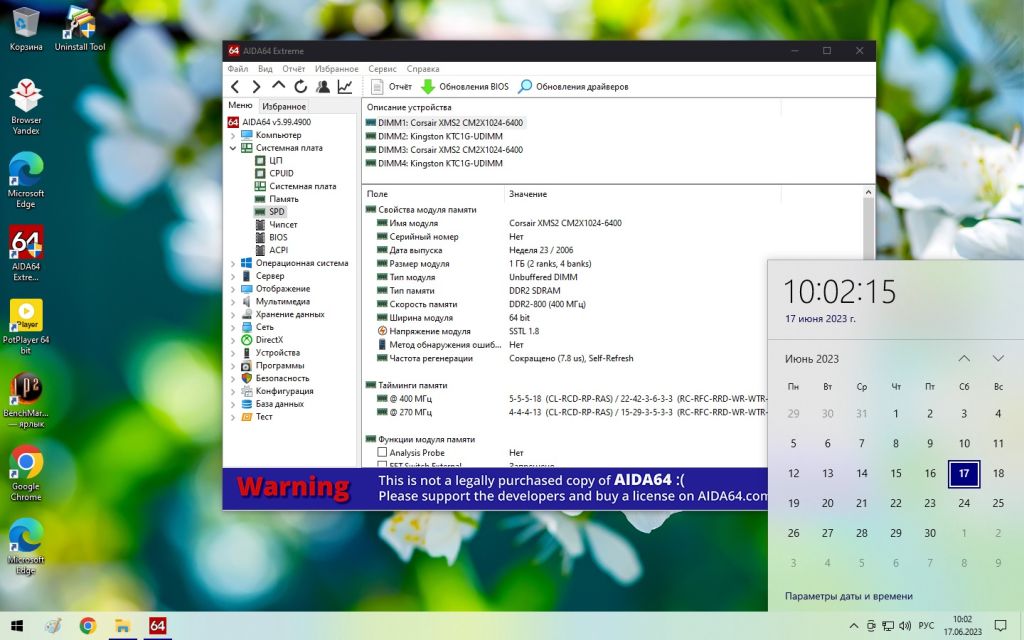The image size is (1024, 640).
Task: Open the graph chart toolbar icon
Action: (345, 86)
